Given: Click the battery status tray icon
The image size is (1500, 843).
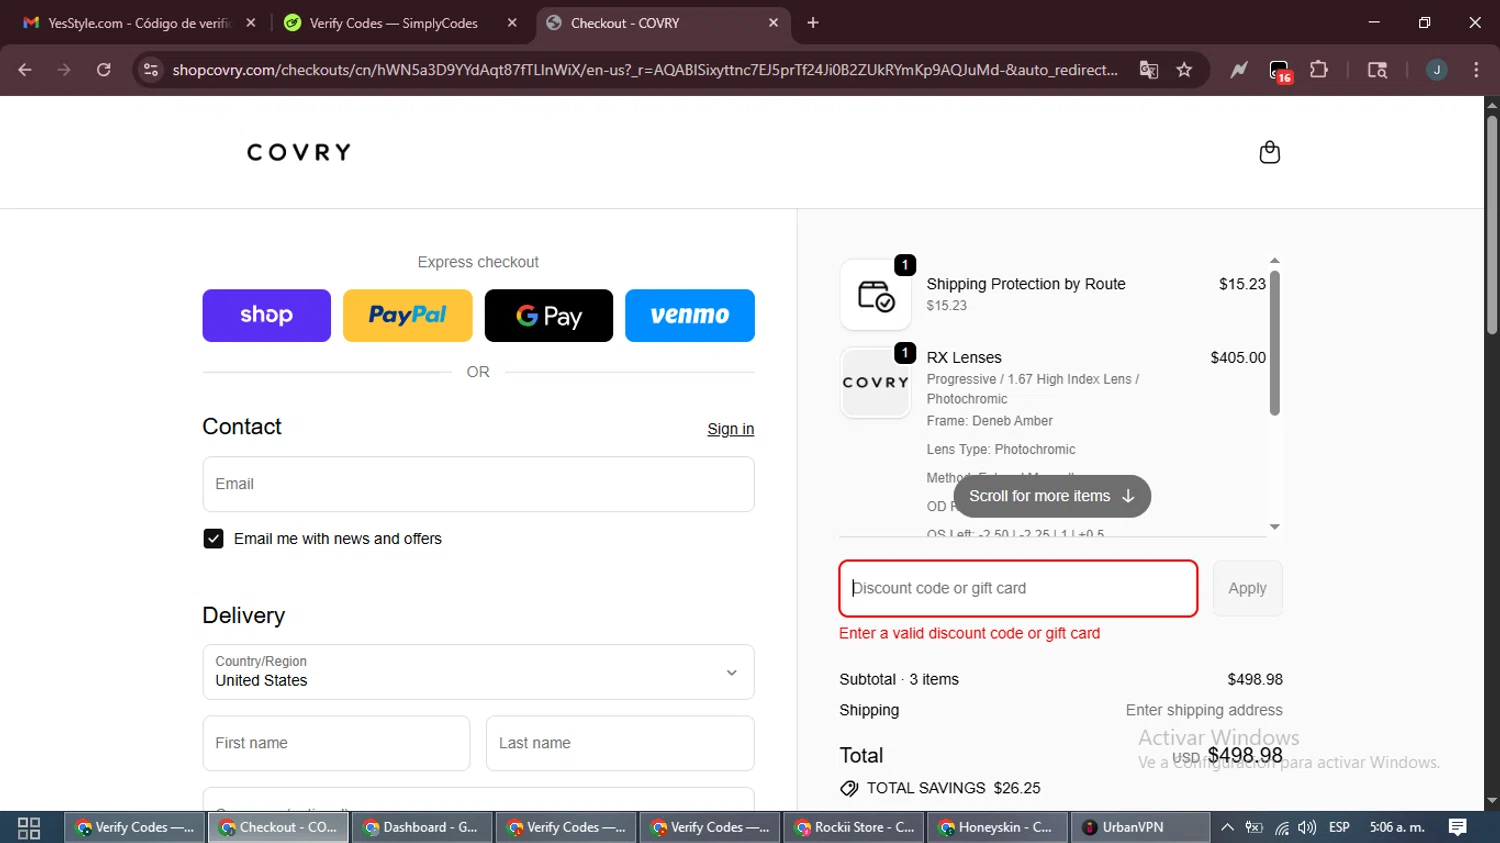Looking at the screenshot, I should click(x=1254, y=828).
